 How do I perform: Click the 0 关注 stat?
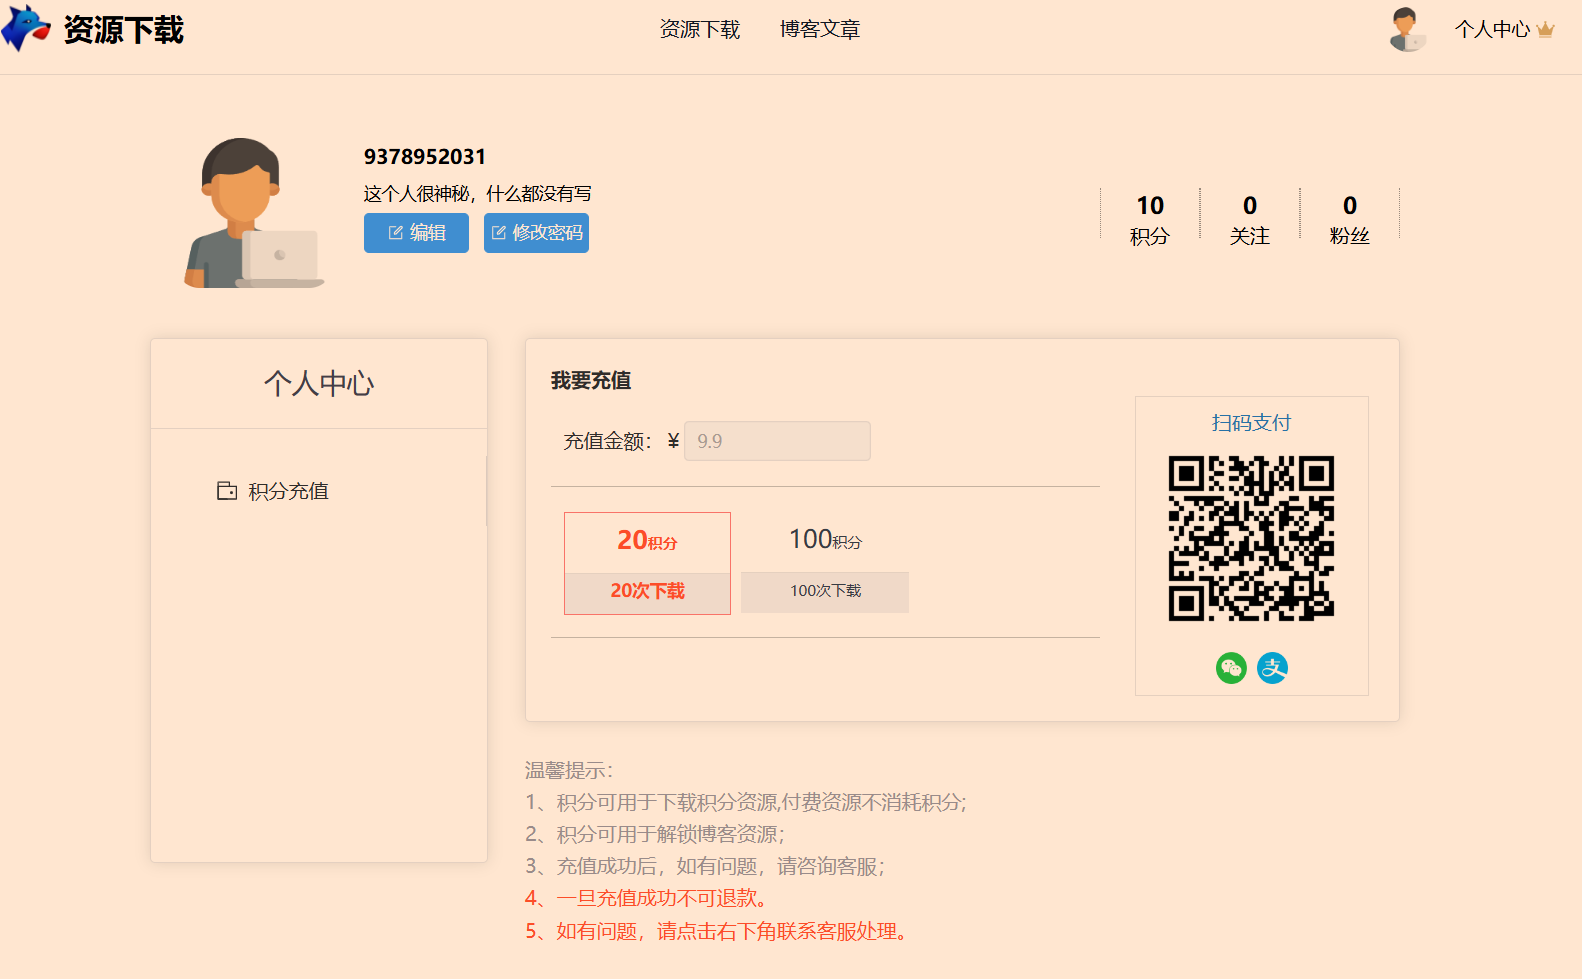[1250, 219]
